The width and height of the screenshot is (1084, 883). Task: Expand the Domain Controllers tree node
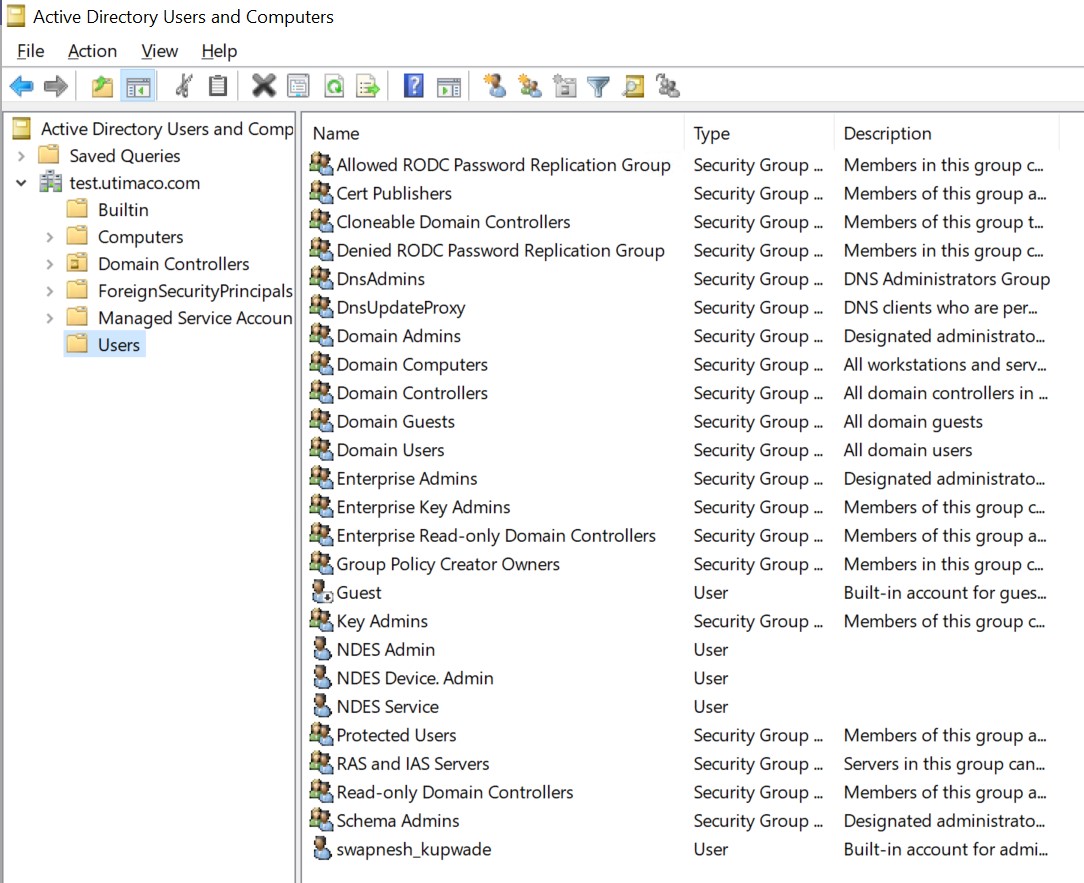[49, 264]
